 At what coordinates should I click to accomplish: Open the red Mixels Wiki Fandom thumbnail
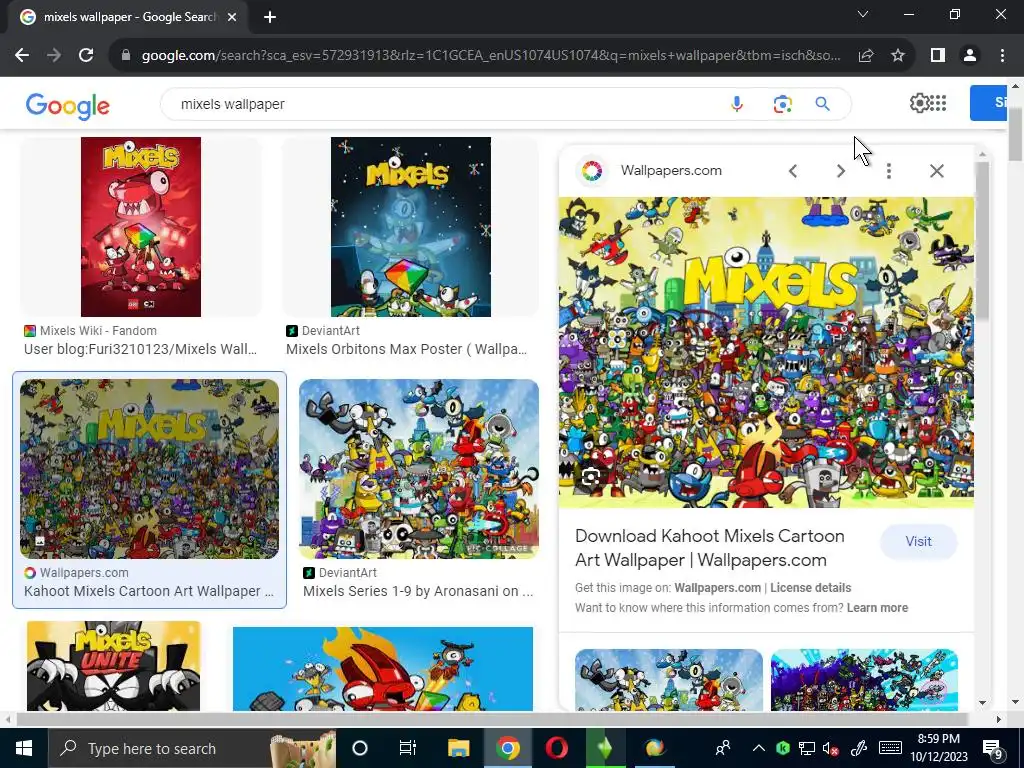pos(141,227)
